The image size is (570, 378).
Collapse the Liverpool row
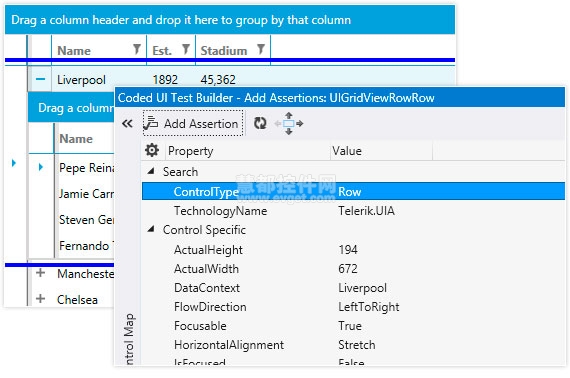tap(40, 79)
